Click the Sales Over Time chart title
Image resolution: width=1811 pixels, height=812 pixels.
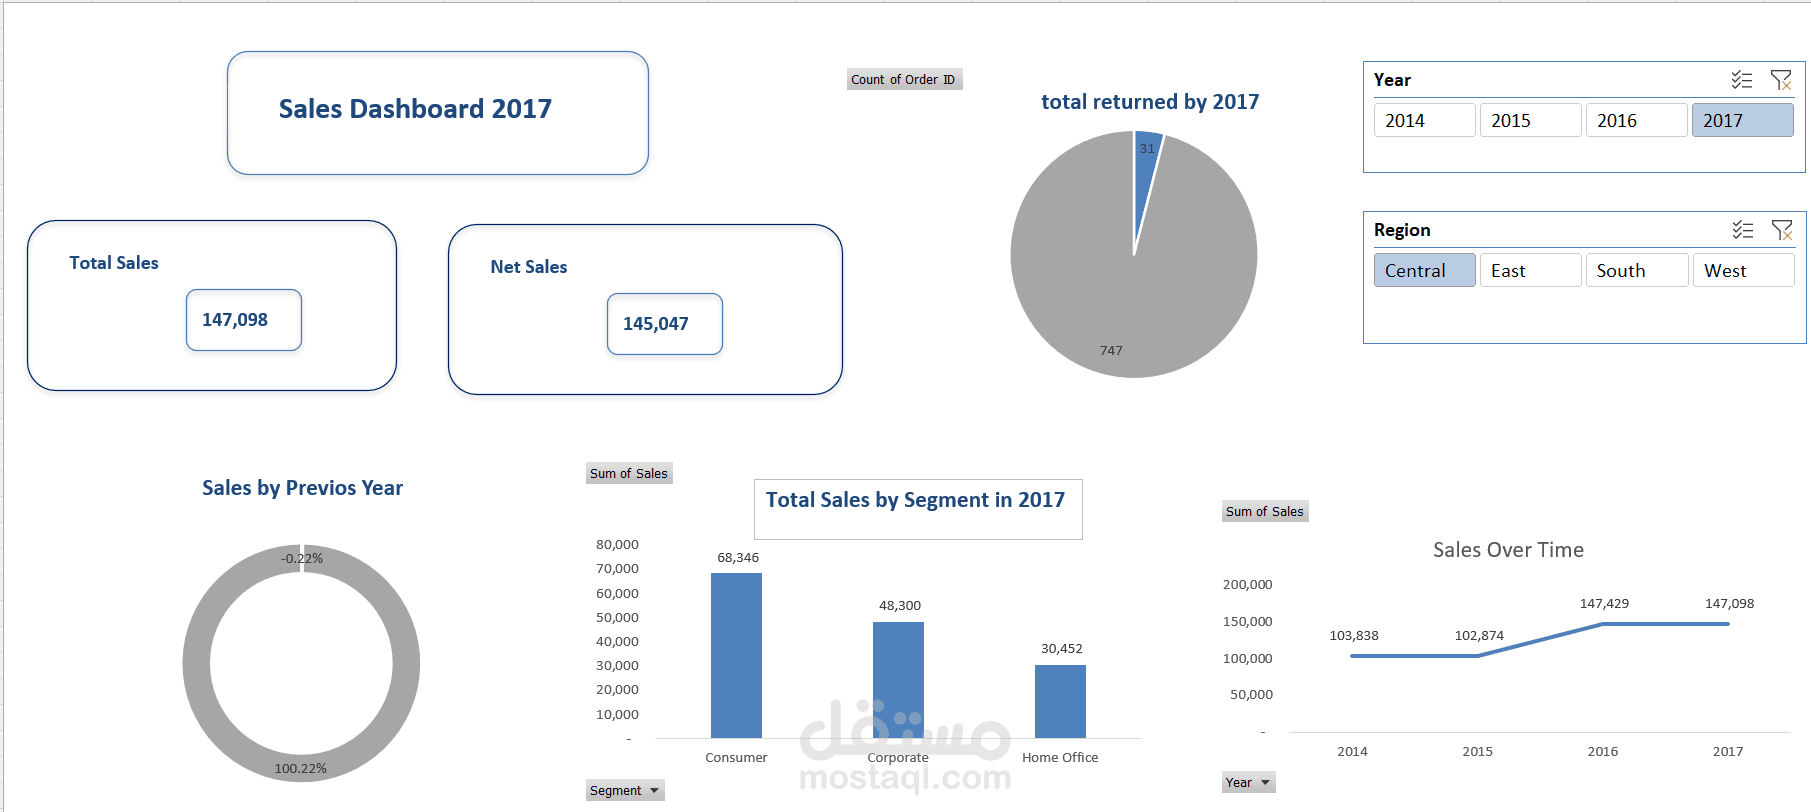[1508, 550]
